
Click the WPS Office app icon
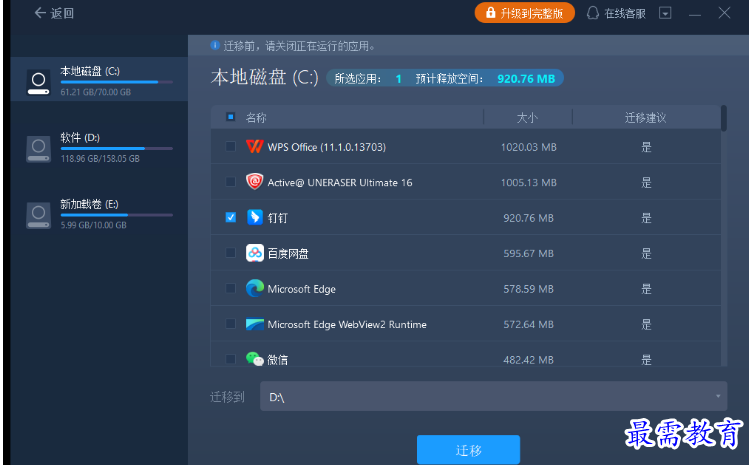255,146
